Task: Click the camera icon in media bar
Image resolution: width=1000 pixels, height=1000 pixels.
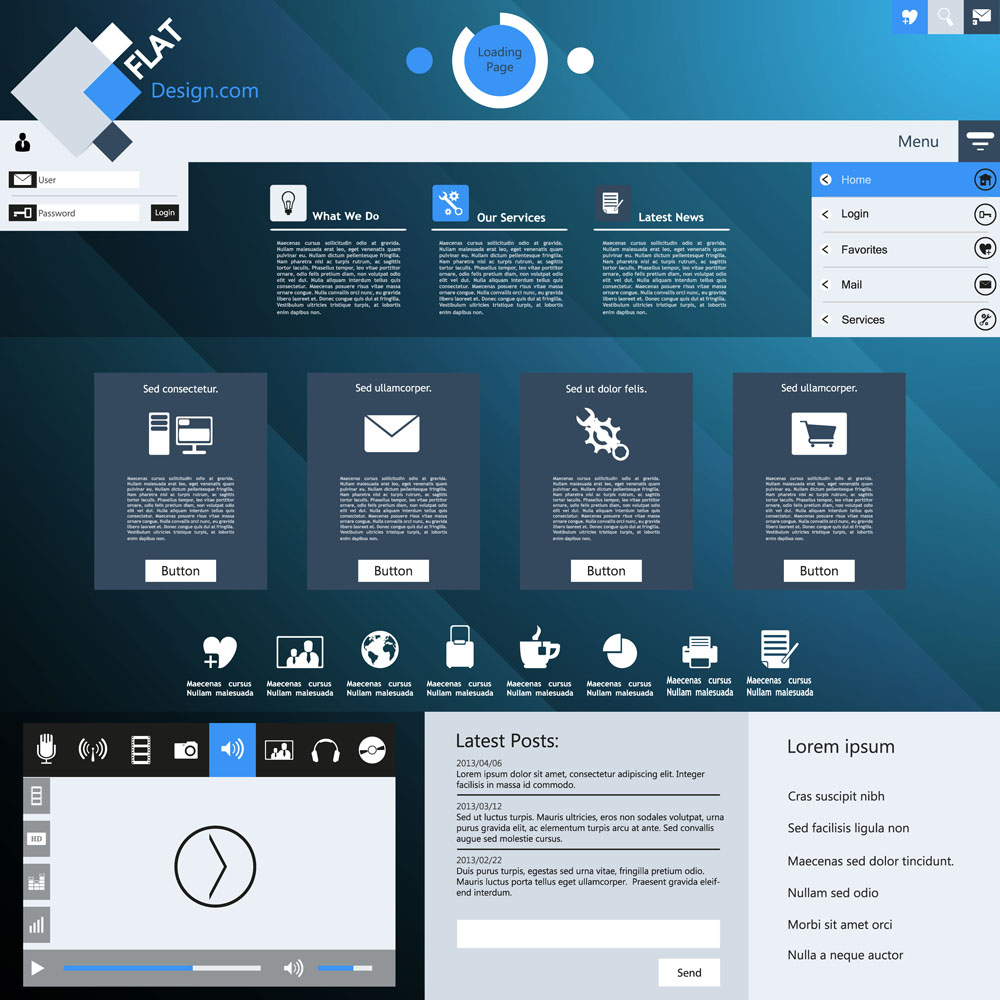Action: [186, 750]
